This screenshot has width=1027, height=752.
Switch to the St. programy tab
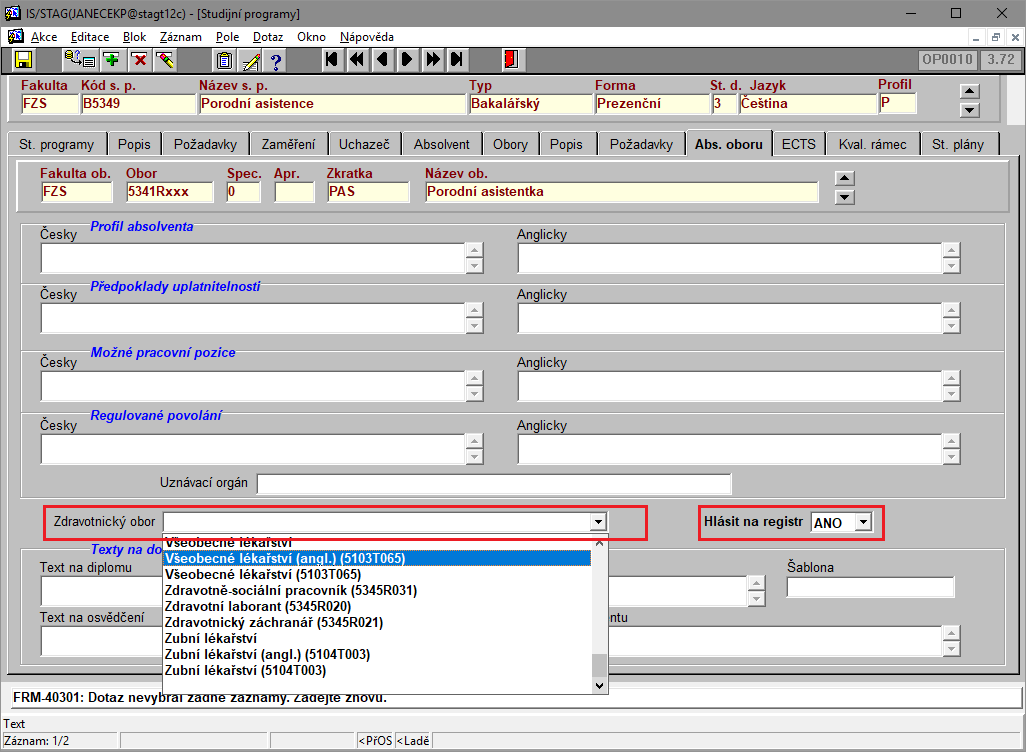56,144
